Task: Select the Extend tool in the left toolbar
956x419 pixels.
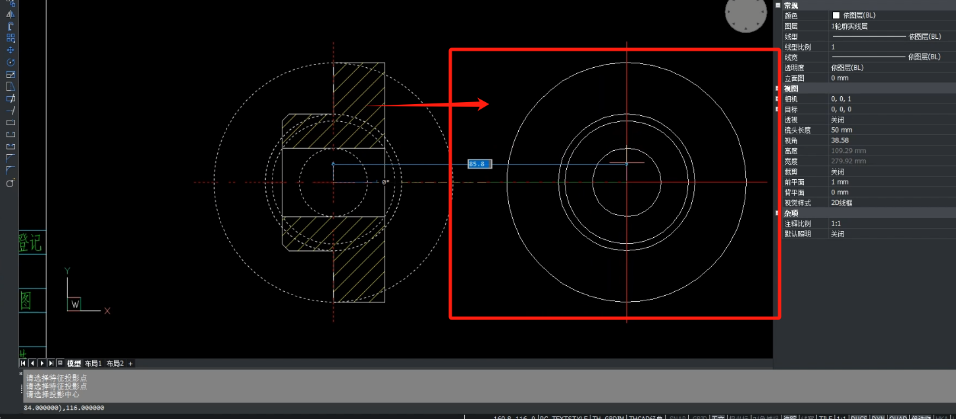Action: 10,111
